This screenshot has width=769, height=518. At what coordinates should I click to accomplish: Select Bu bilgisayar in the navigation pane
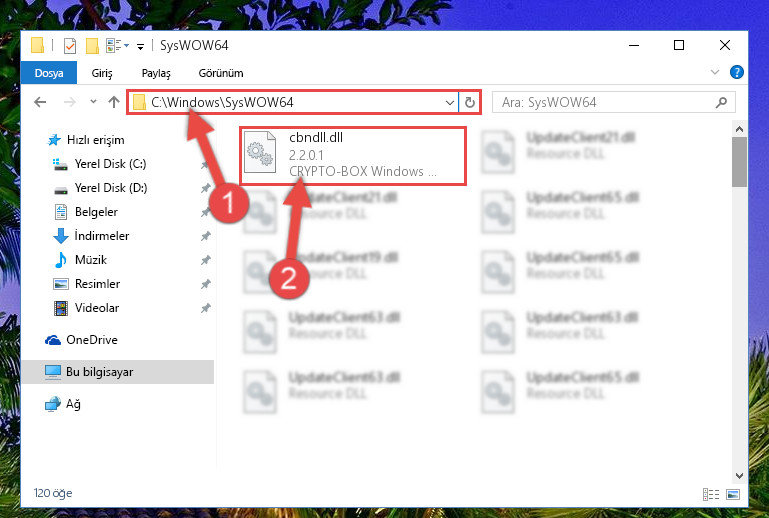coord(117,372)
